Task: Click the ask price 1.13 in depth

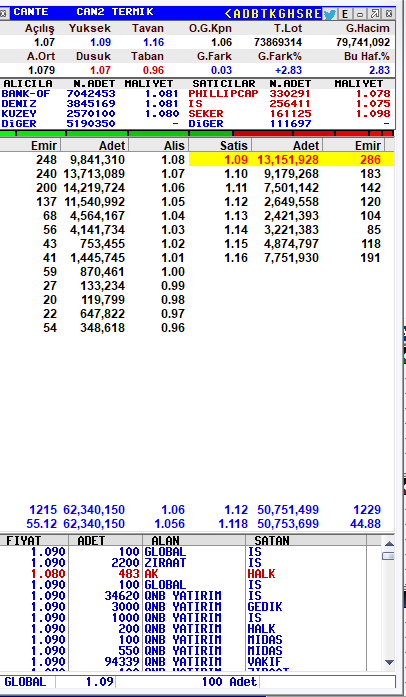Action: pyautogui.click(x=236, y=216)
